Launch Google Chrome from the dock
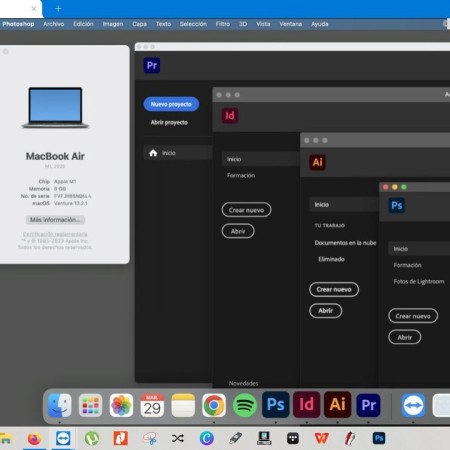Screen dimensions: 450x450 tap(214, 405)
